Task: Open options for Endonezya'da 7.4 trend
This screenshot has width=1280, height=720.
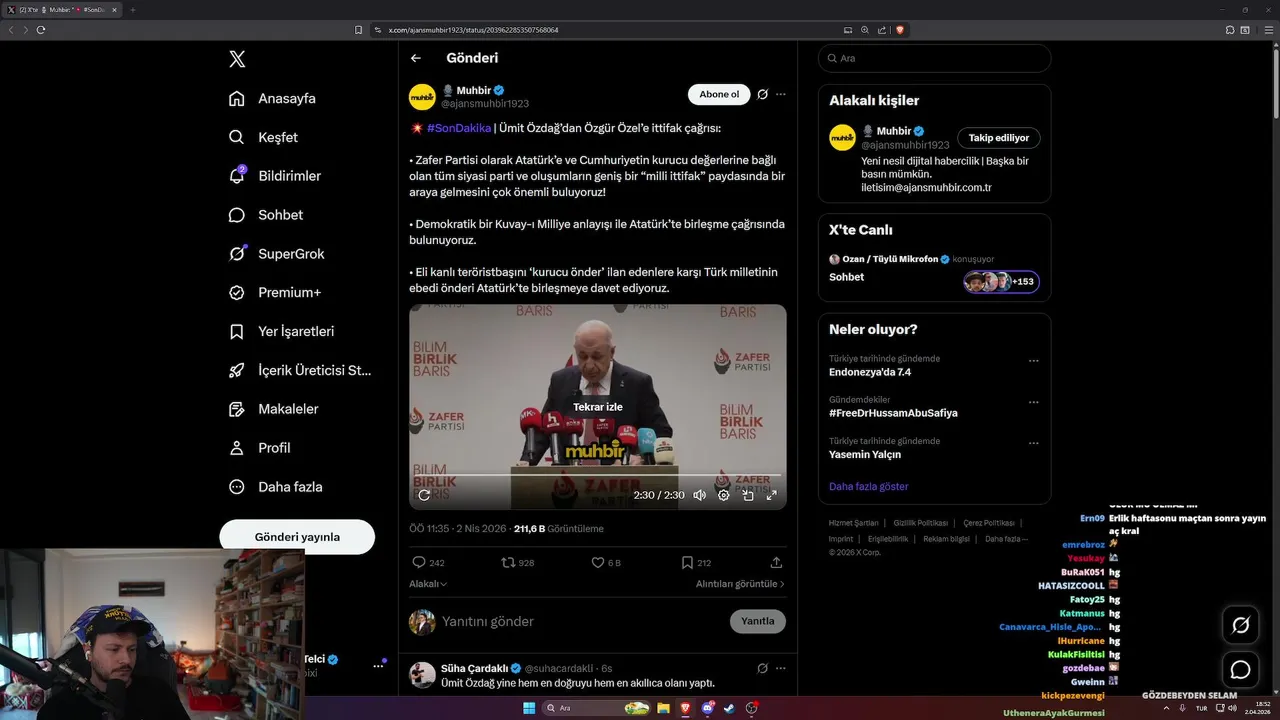Action: (x=1034, y=361)
